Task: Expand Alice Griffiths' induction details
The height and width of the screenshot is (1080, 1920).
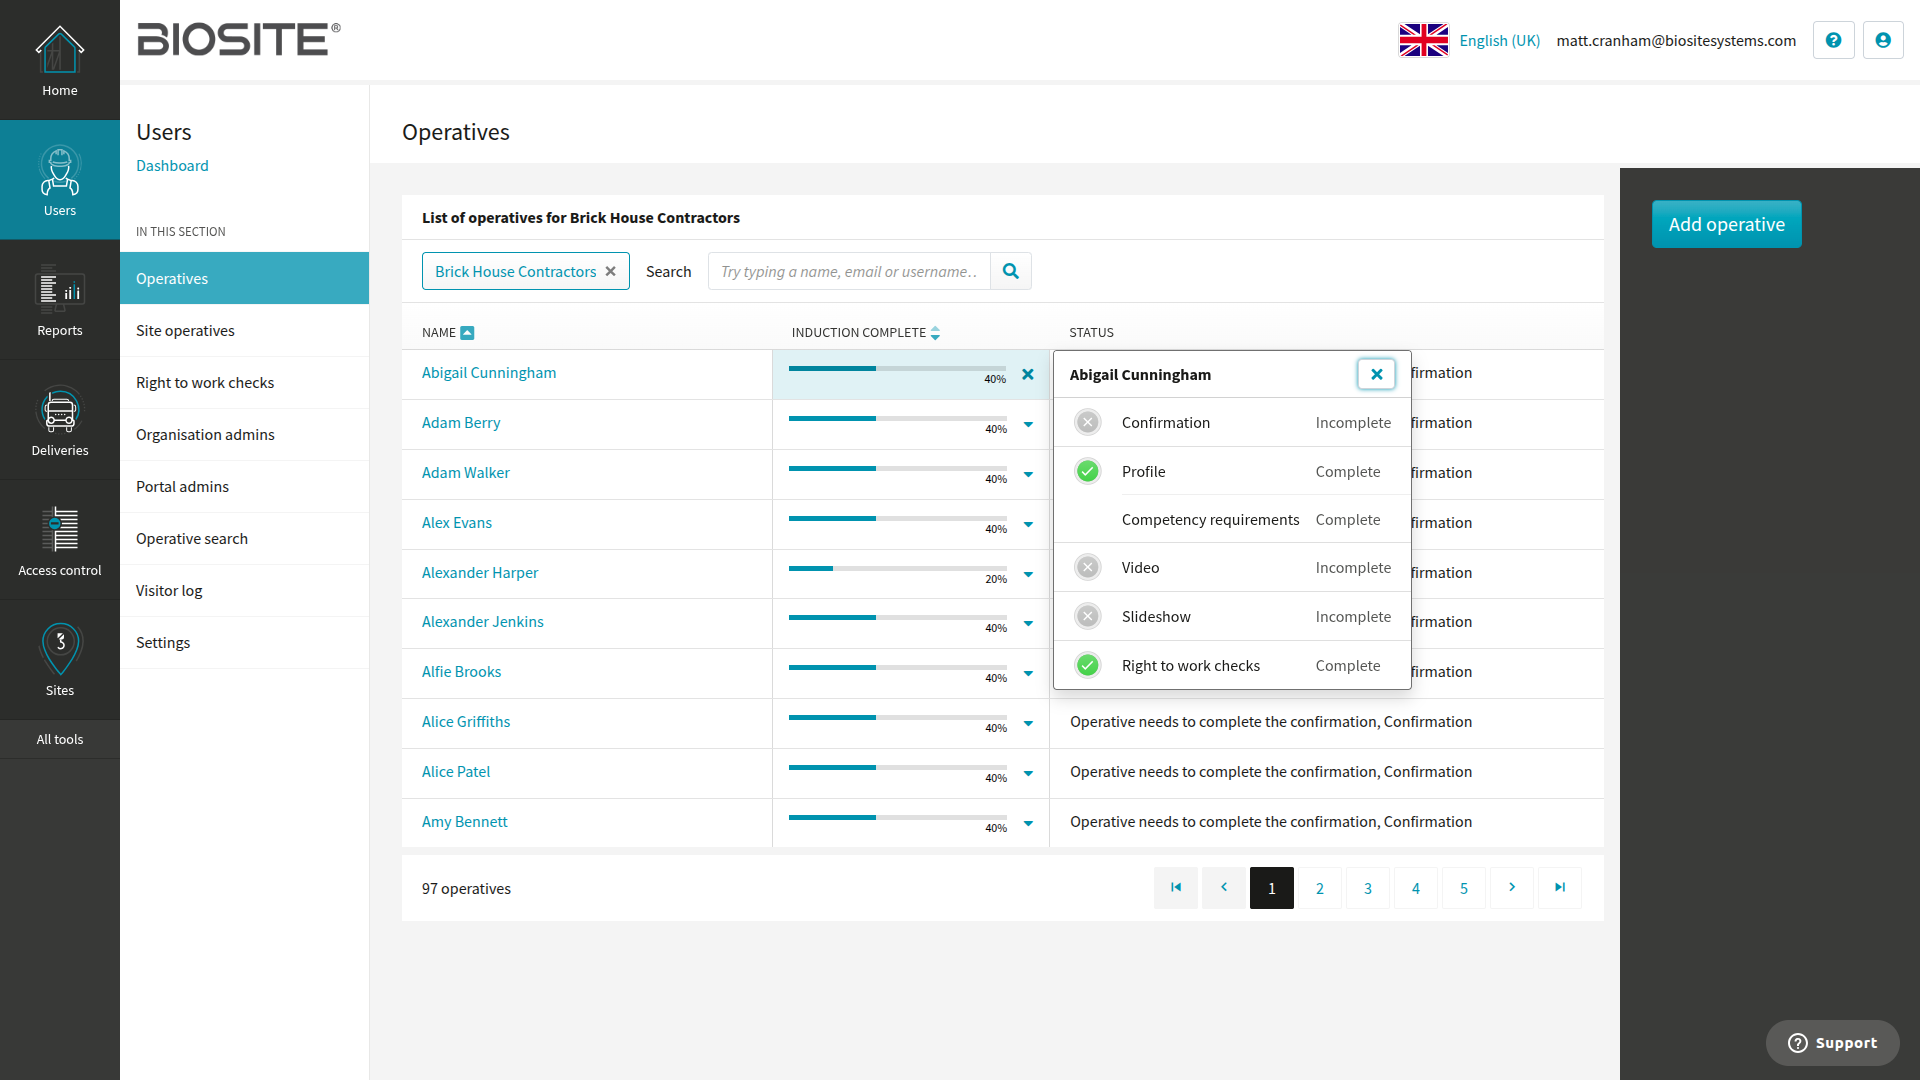Action: tap(1028, 723)
